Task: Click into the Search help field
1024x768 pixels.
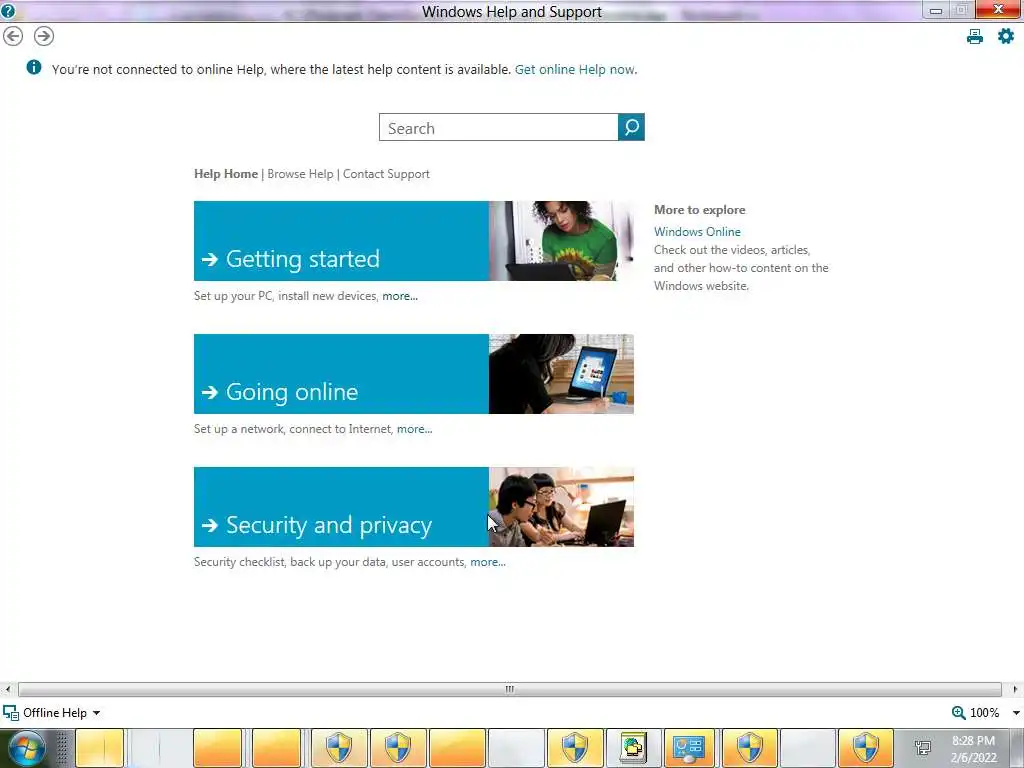Action: (x=498, y=127)
